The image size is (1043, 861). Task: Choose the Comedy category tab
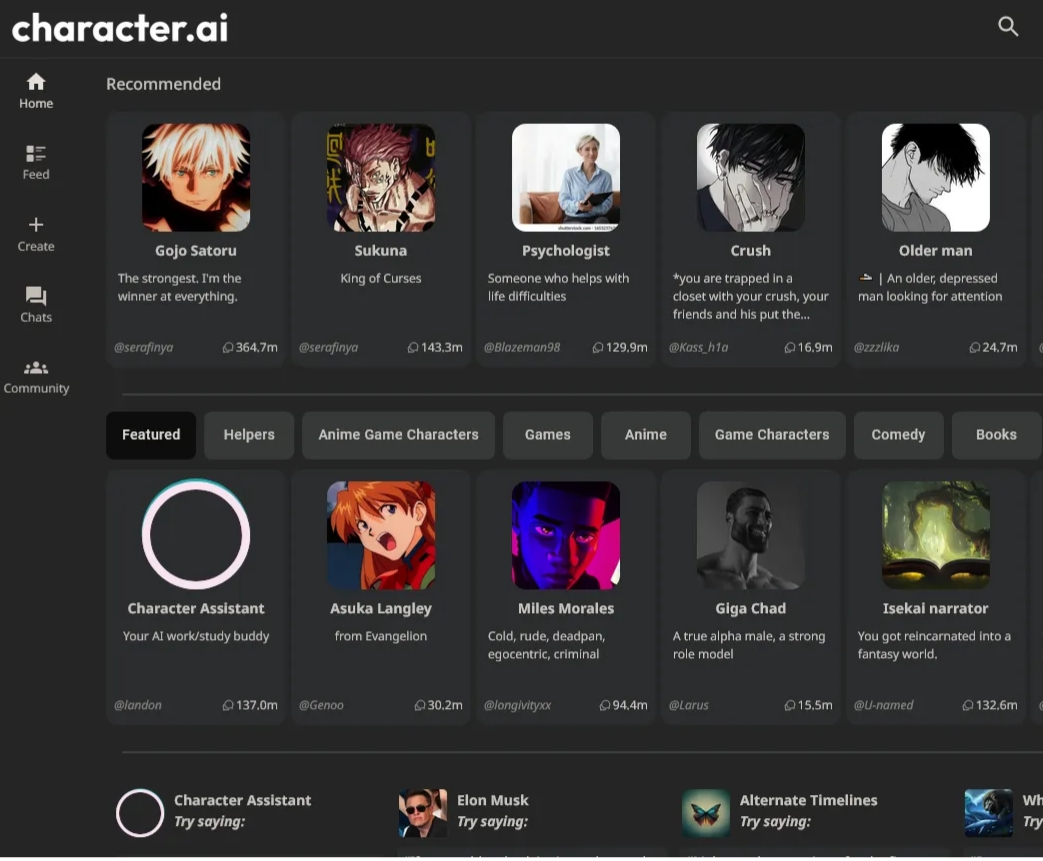coord(898,435)
